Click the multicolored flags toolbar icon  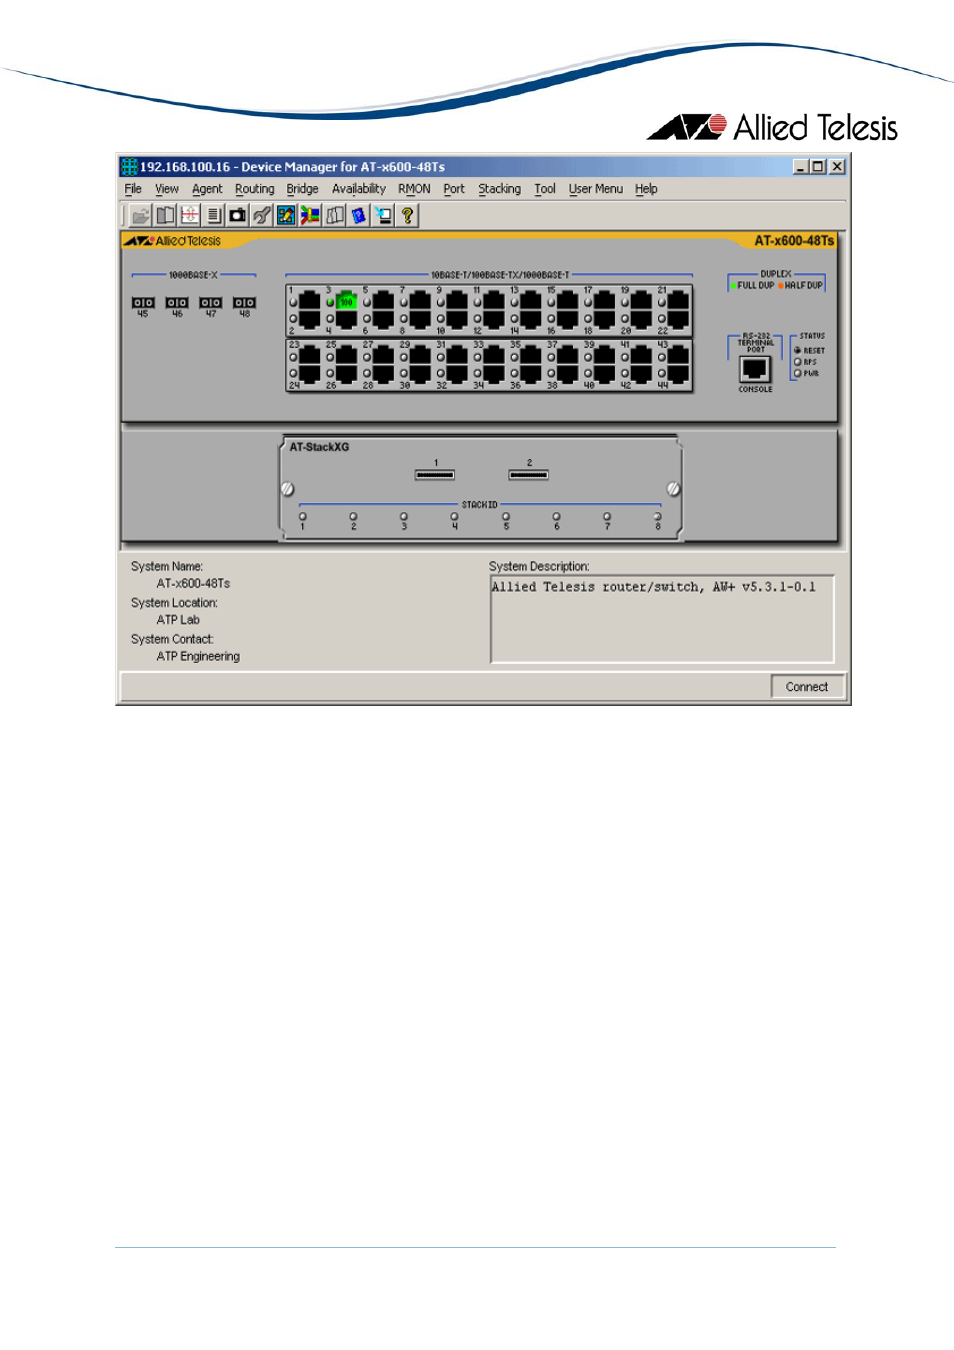click(x=310, y=215)
